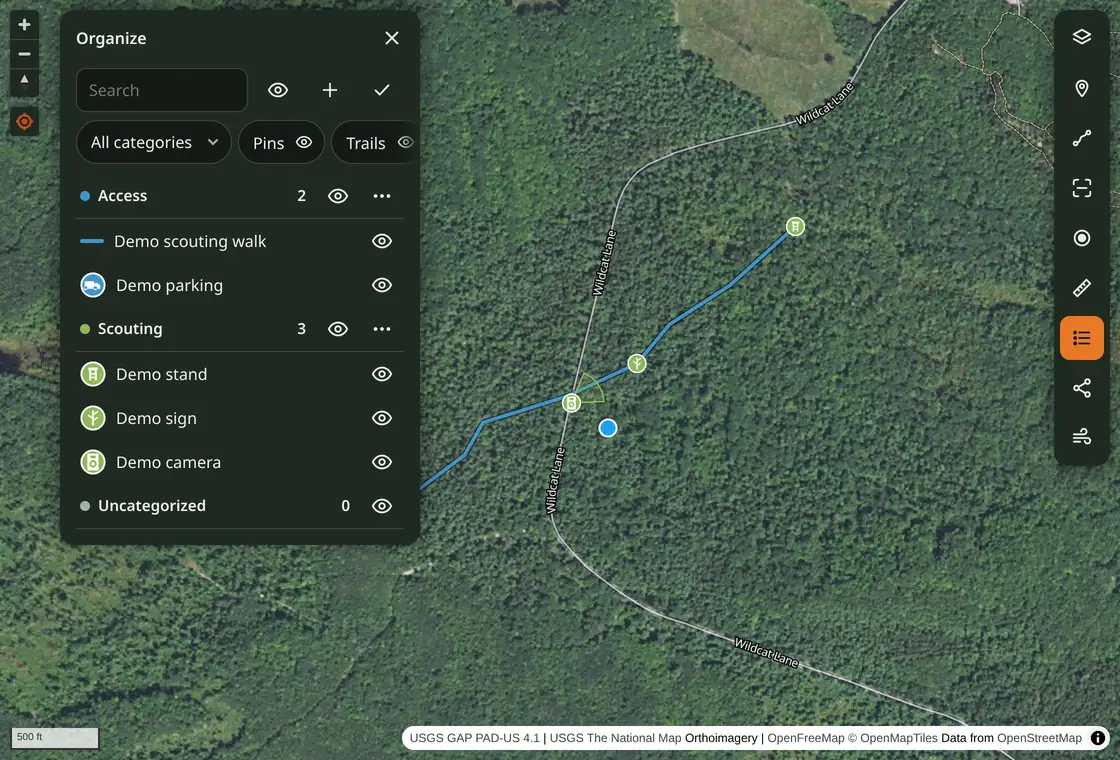Open the share tool
1120x760 pixels.
[x=1081, y=388]
